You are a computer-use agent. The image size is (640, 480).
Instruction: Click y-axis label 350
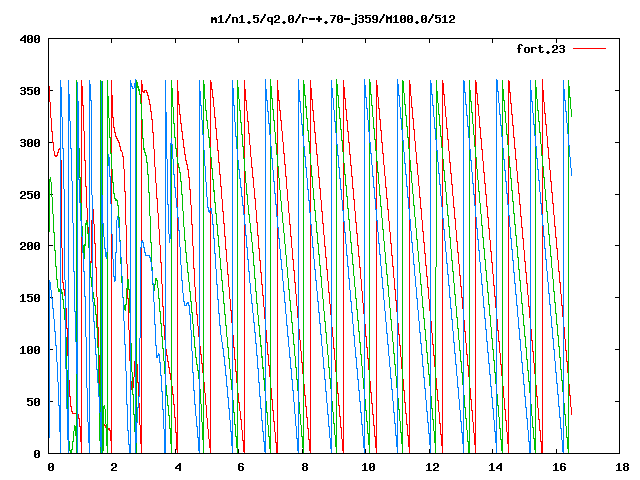coord(30,91)
